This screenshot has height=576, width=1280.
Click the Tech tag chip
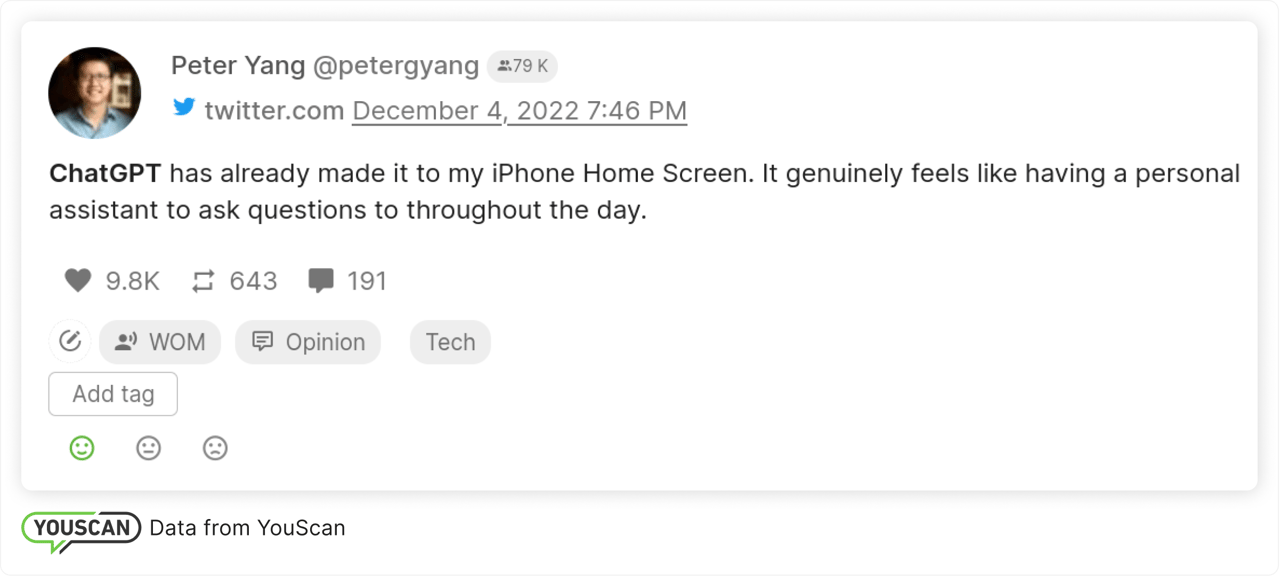click(x=450, y=342)
